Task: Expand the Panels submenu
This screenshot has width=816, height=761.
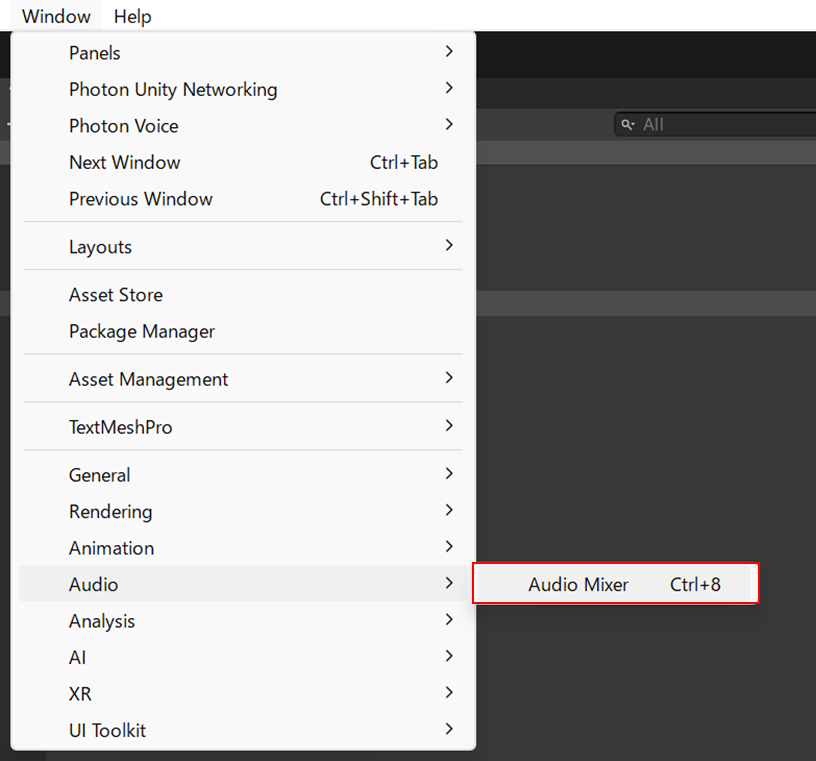Action: [243, 53]
